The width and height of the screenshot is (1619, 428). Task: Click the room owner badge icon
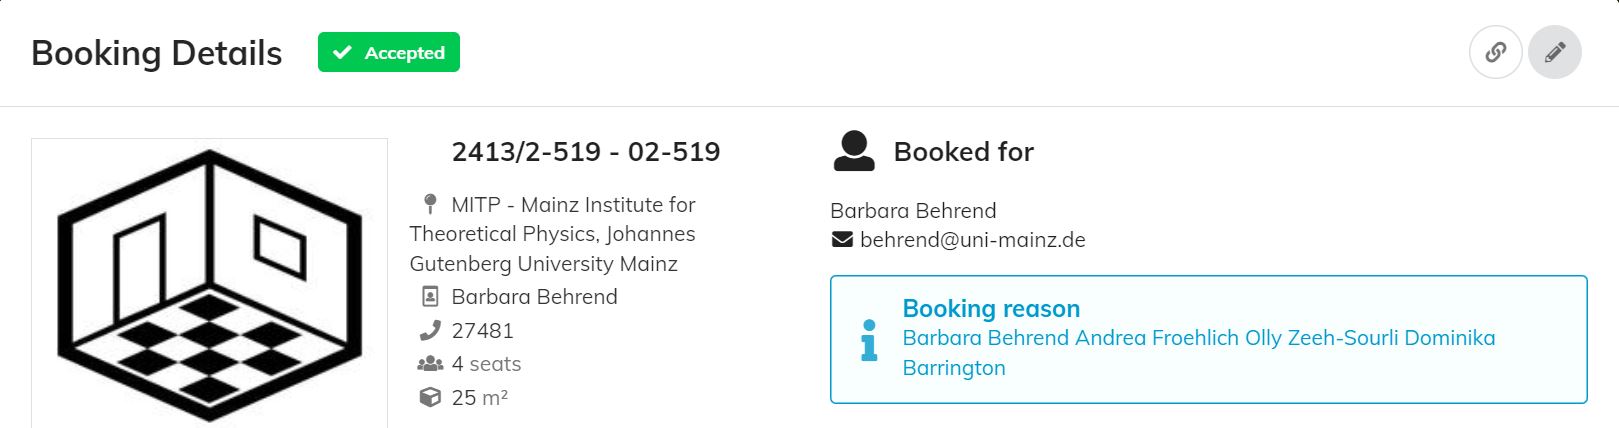[430, 297]
